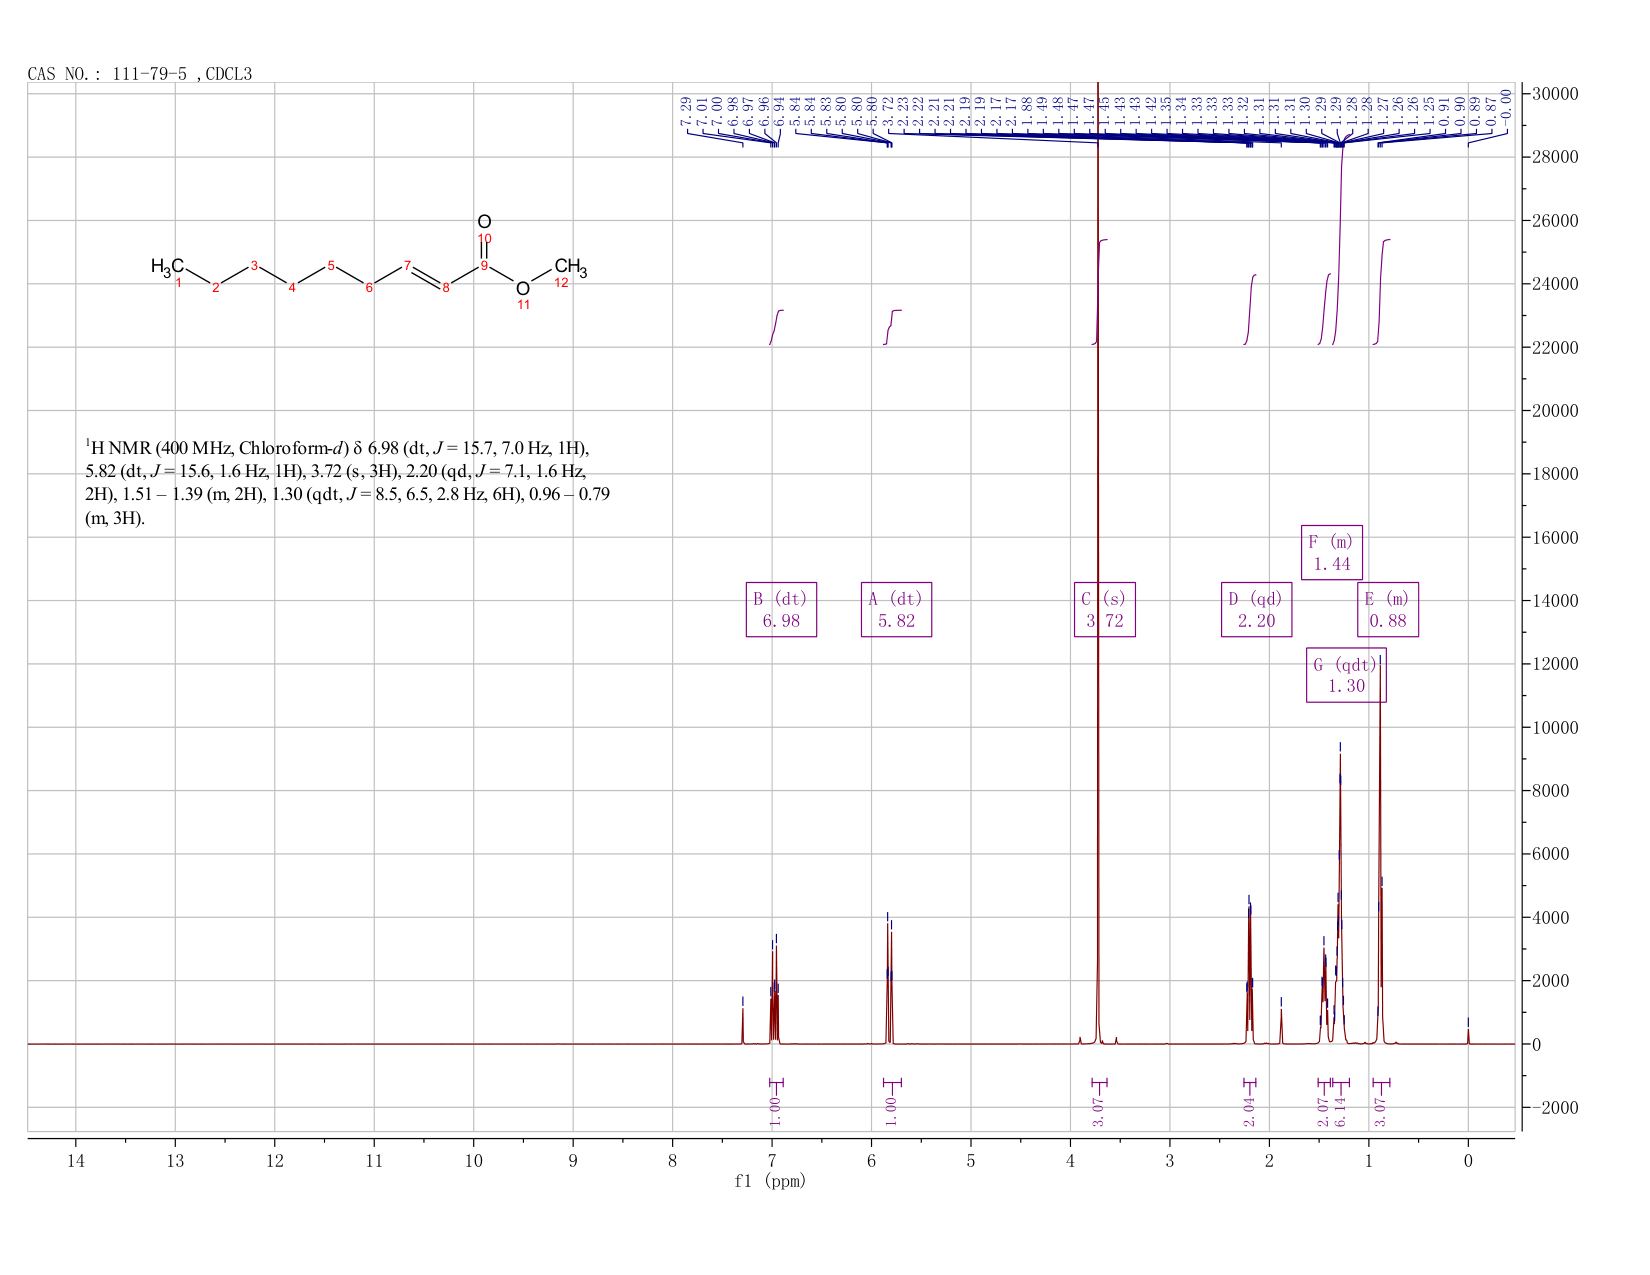The height and width of the screenshot is (1275, 1650).
Task: Select the 3.07 integral under the 3.72 peak
Action: (x=1098, y=1111)
